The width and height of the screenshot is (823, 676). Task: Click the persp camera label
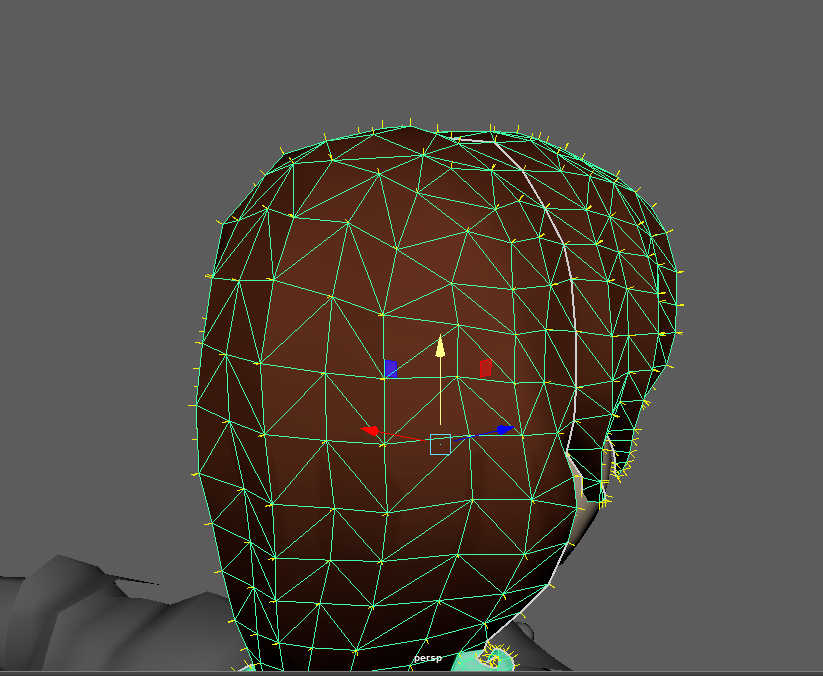[428, 658]
